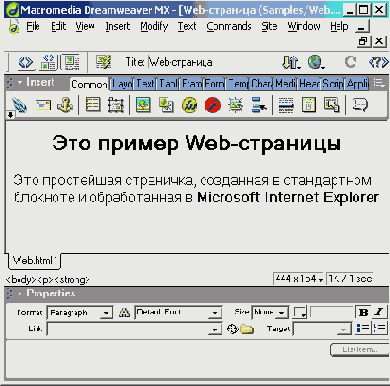Insert a Horizontal Rule
The image size is (390, 386).
286,105
